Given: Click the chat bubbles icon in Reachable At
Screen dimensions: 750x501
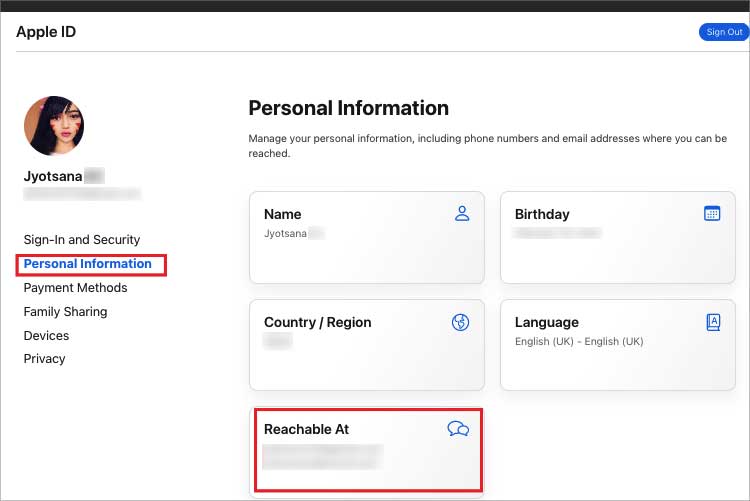Looking at the screenshot, I should click(458, 429).
